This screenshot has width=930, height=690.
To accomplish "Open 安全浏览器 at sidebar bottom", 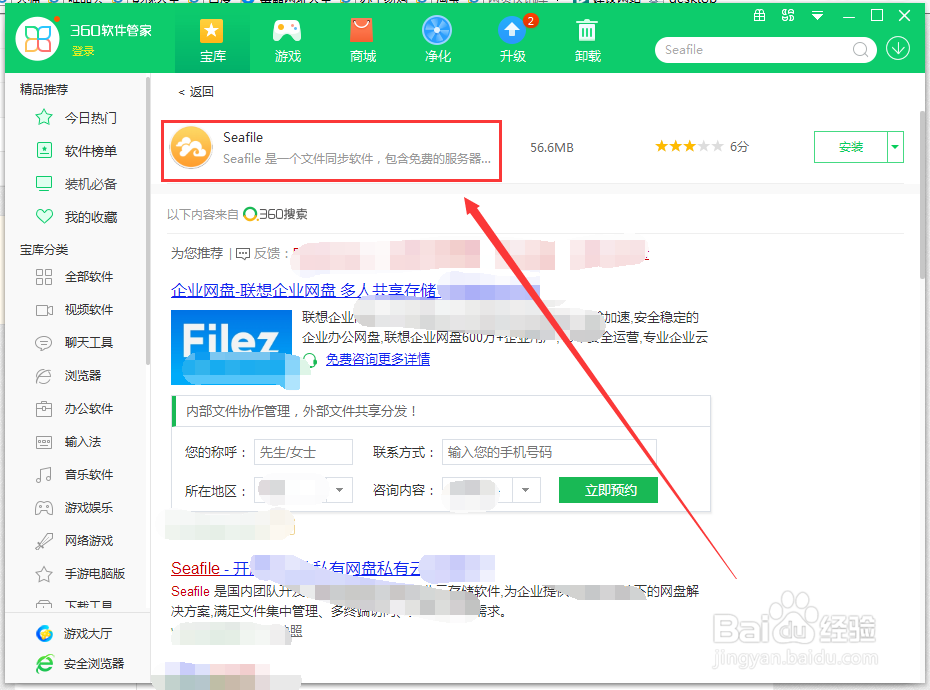I will [x=79, y=663].
